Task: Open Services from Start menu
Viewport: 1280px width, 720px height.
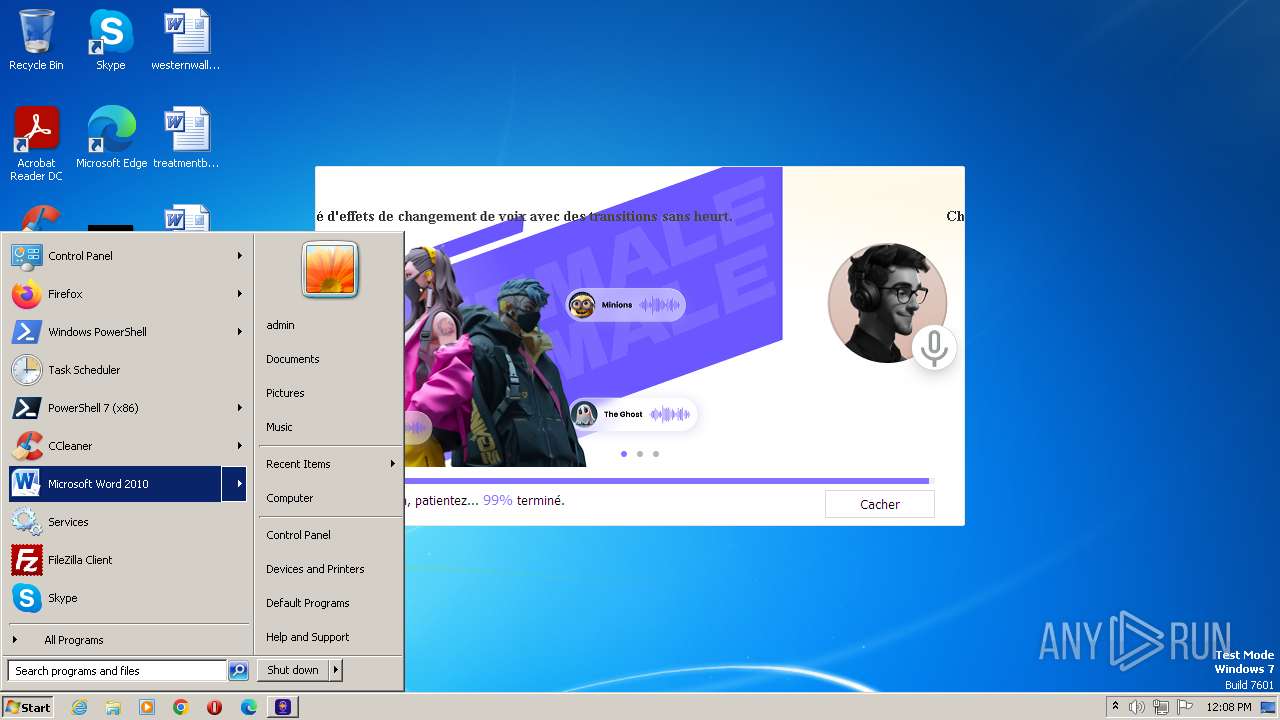Action: pos(128,522)
